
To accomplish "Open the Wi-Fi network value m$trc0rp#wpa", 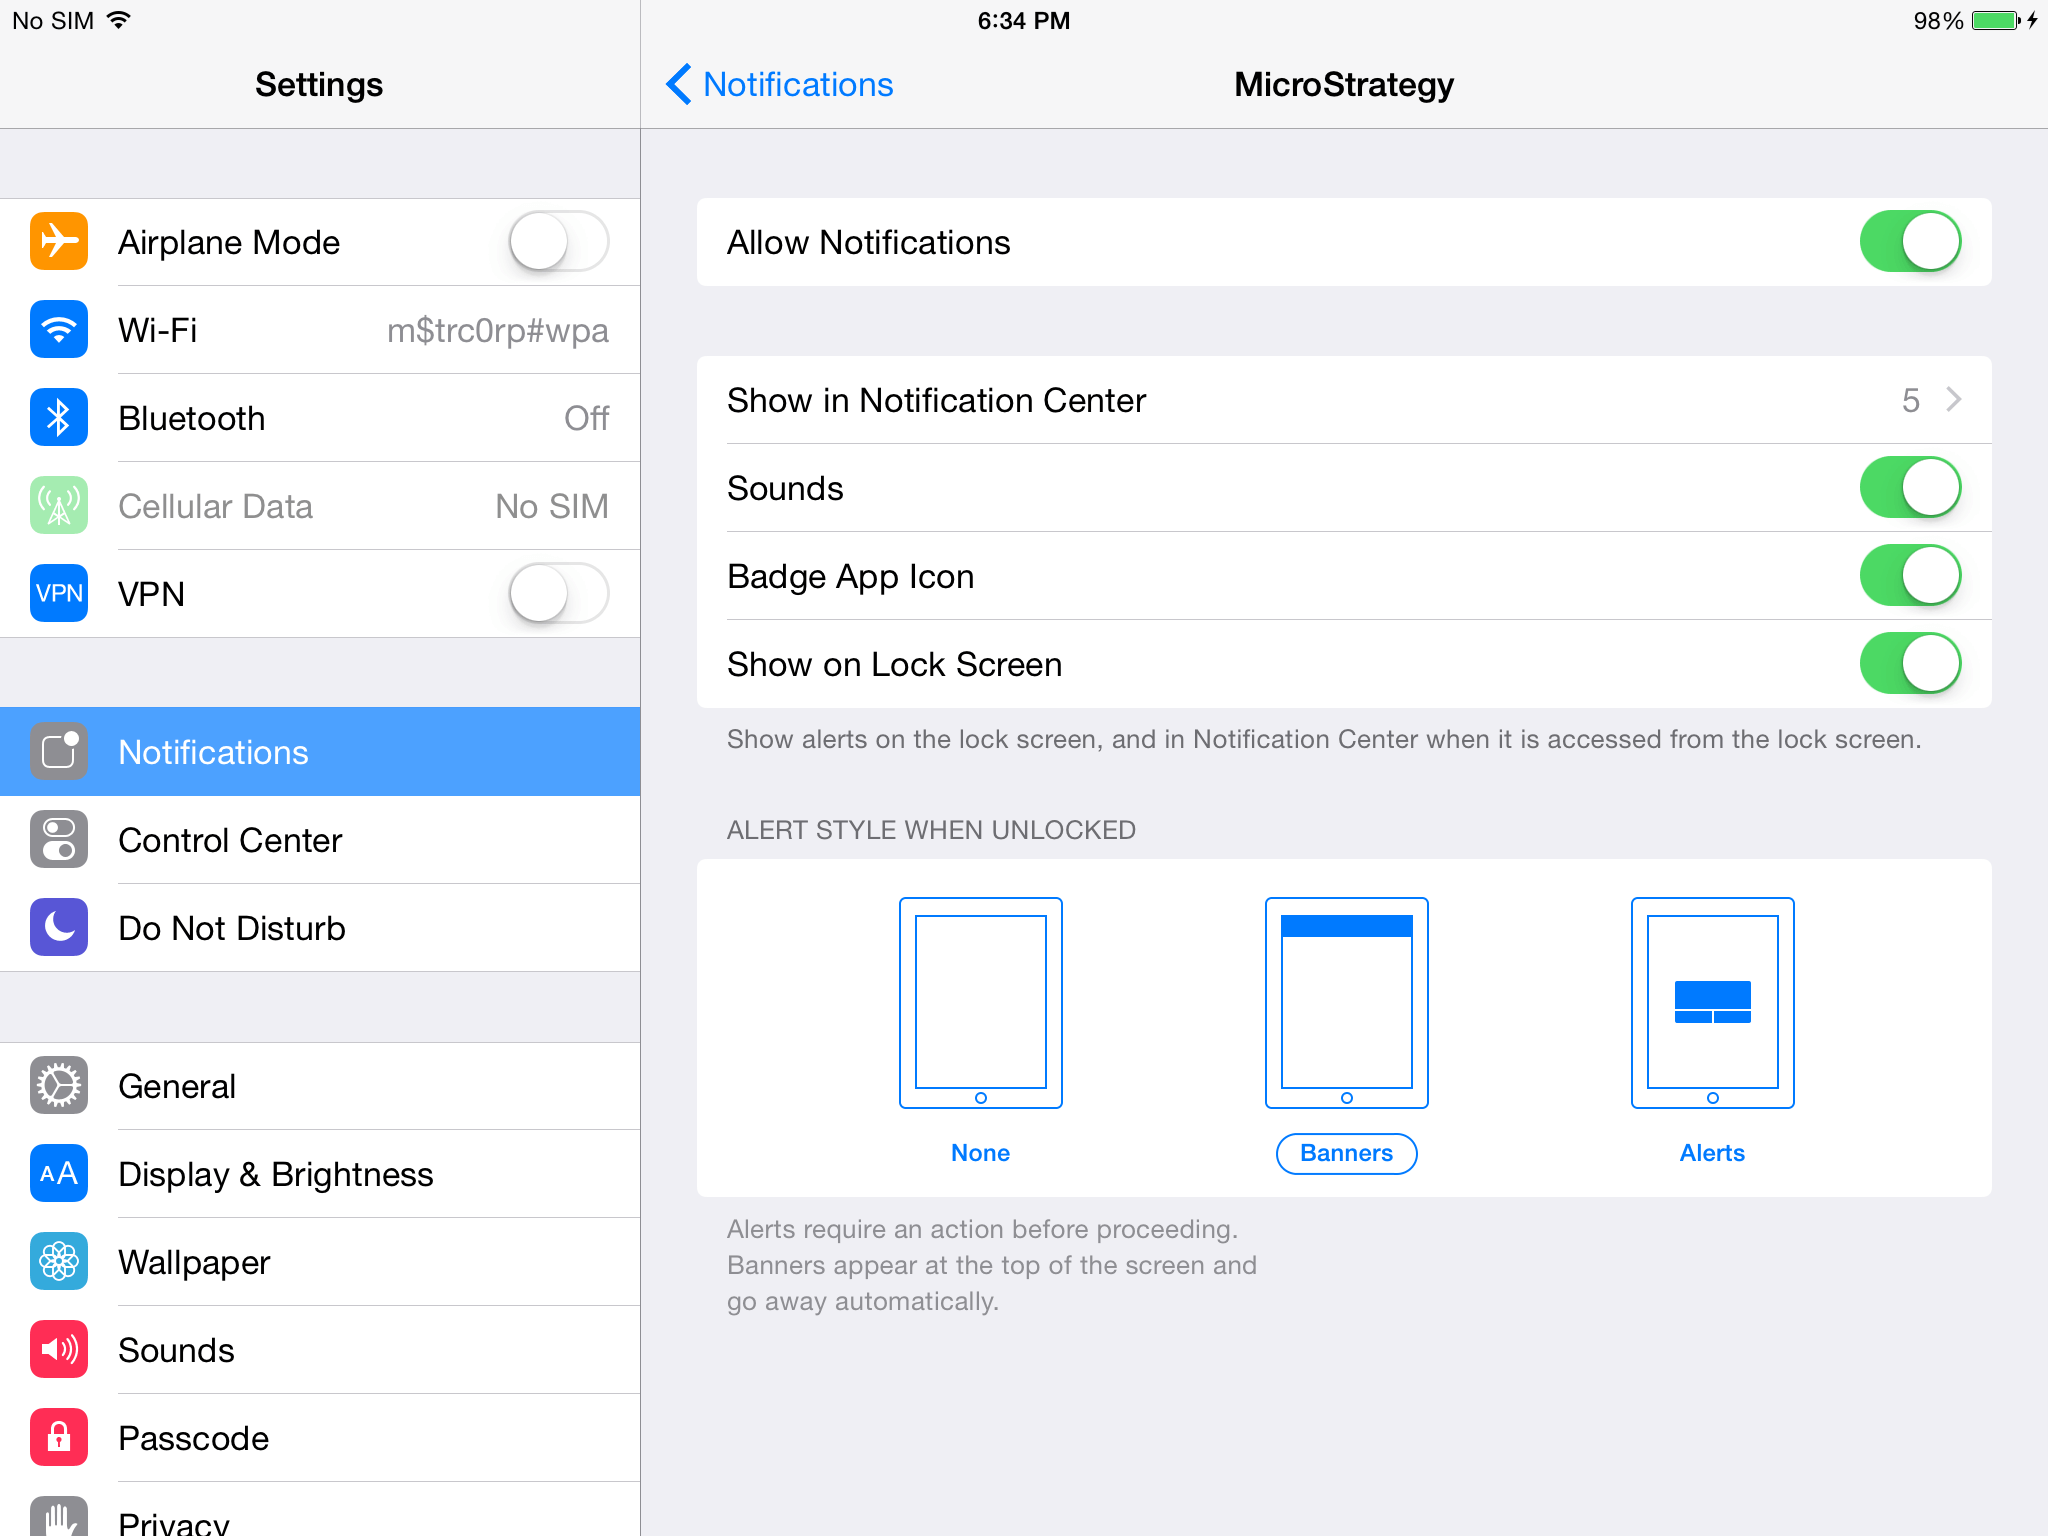I will coord(498,330).
